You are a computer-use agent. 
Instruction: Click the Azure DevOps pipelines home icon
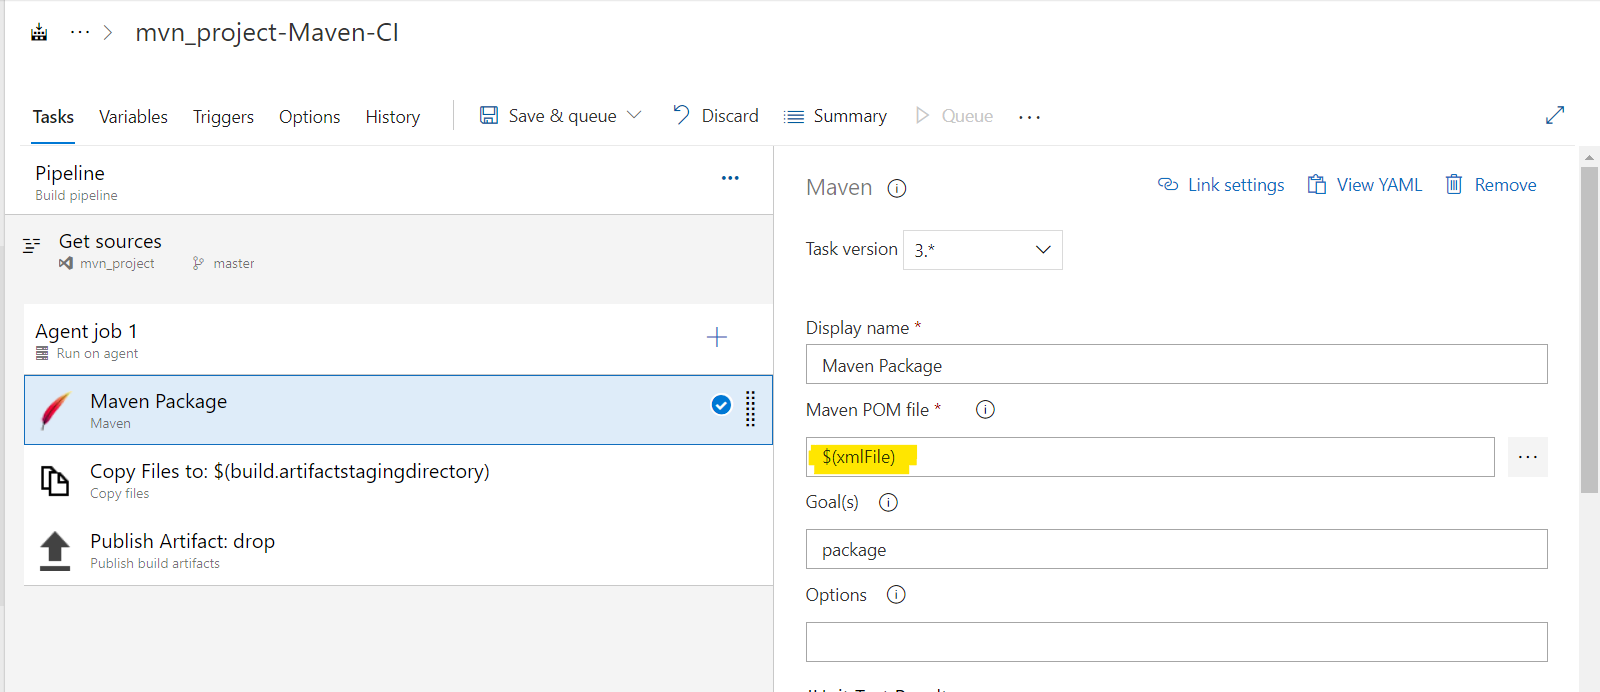pyautogui.click(x=39, y=33)
